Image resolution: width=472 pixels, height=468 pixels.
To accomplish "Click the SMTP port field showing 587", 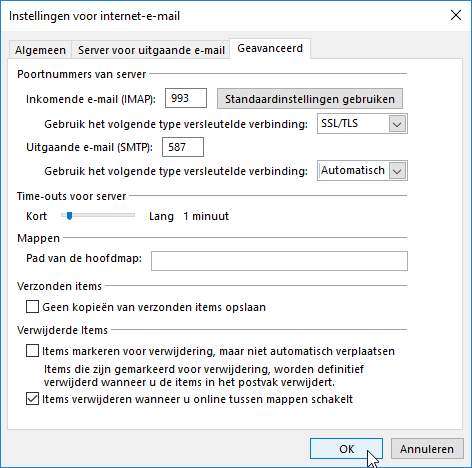I will tap(183, 147).
